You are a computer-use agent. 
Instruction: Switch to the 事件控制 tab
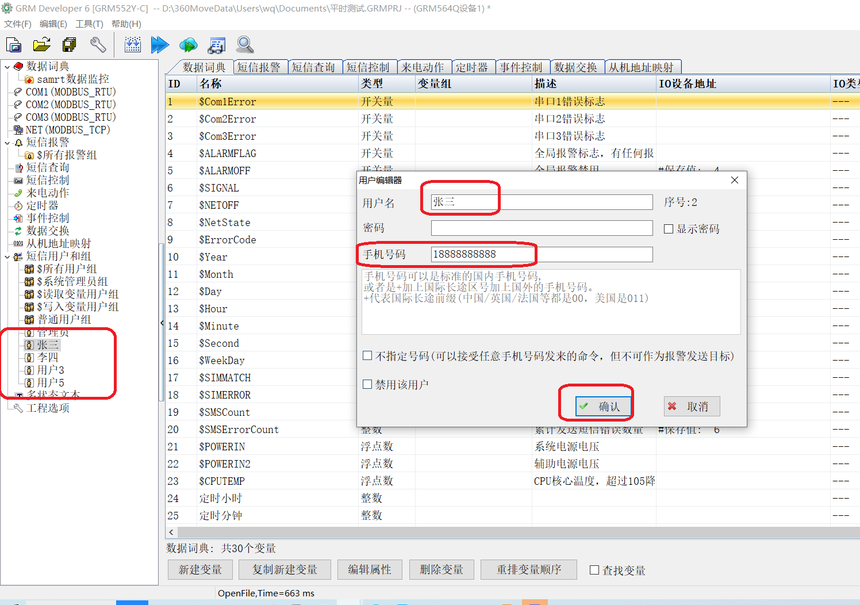point(521,67)
